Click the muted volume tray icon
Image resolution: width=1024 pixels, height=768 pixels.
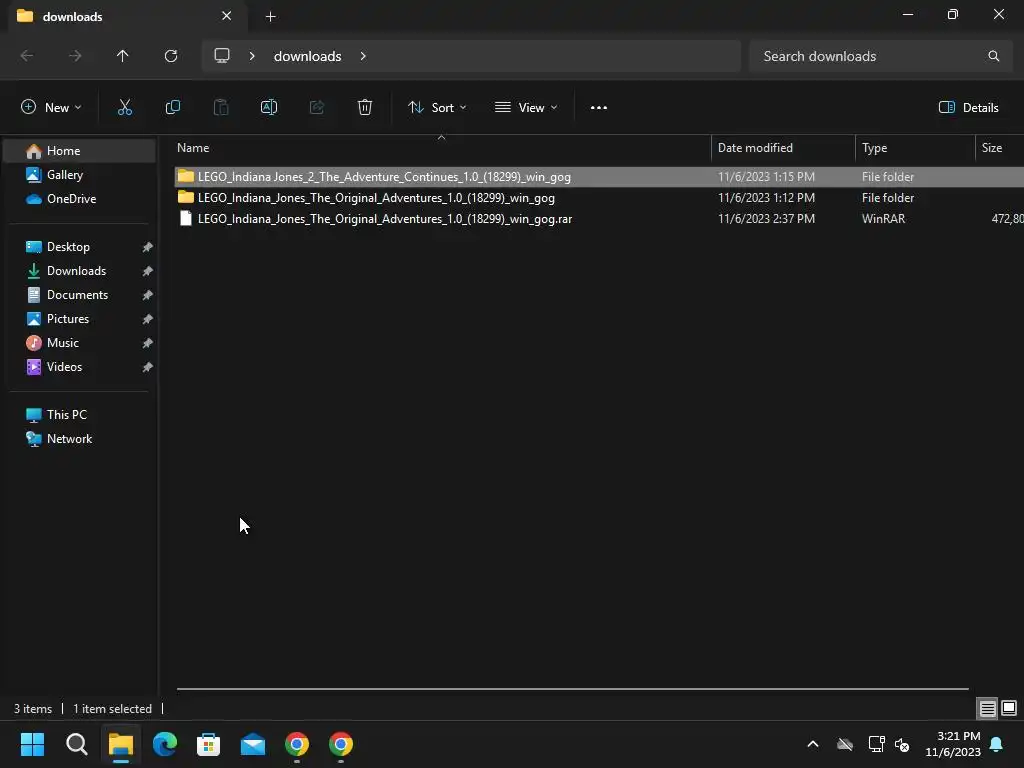click(902, 744)
